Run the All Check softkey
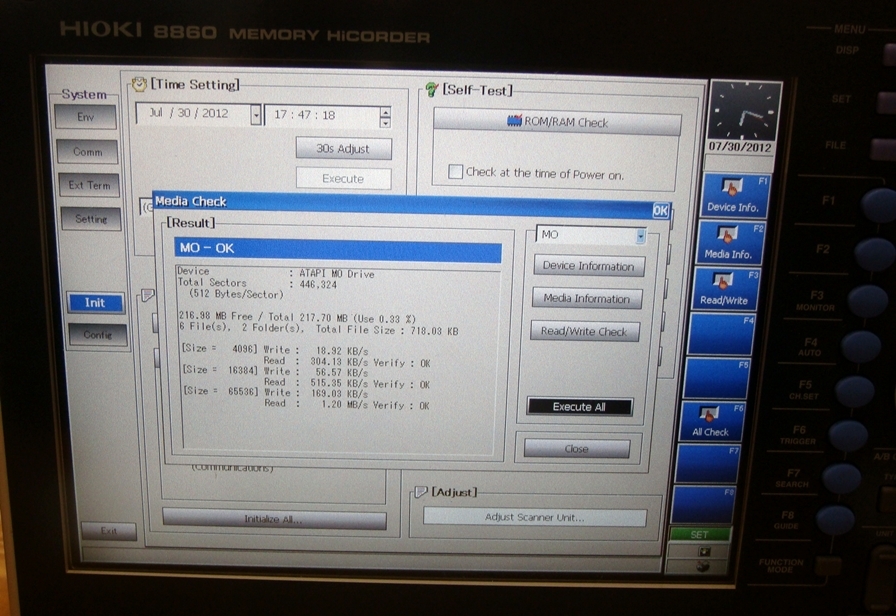This screenshot has height=616, width=896. [x=710, y=422]
